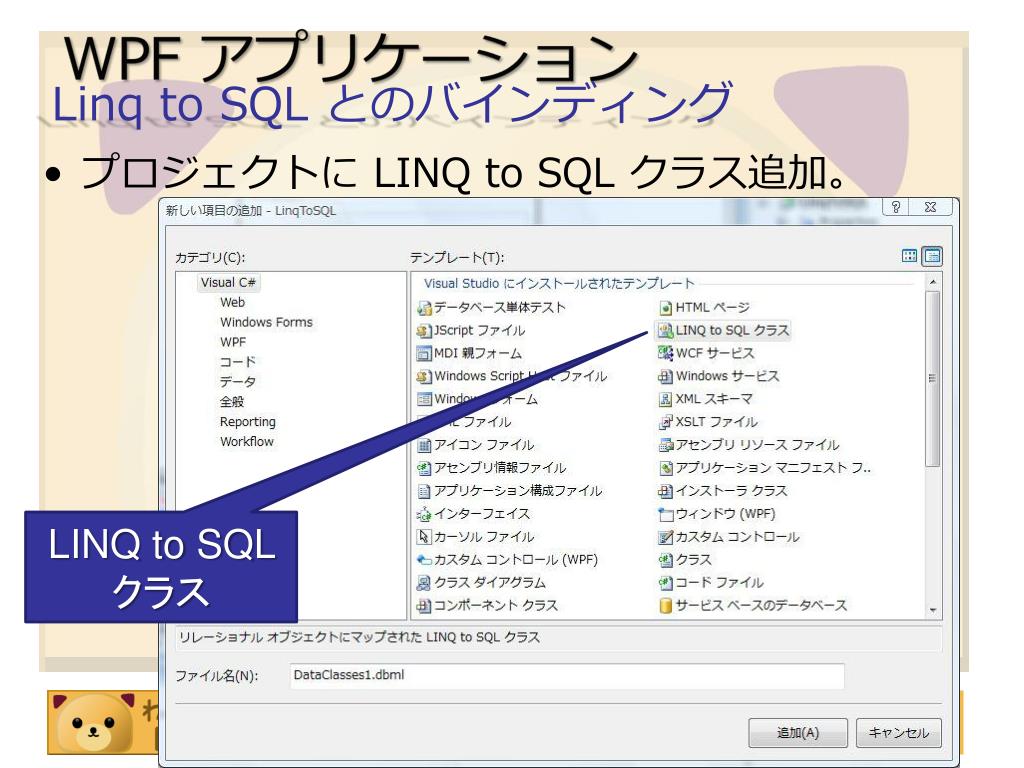The height and width of the screenshot is (768, 1024).
Task: Choose the アセンブリ情報ファイル template icon
Action: point(424,468)
